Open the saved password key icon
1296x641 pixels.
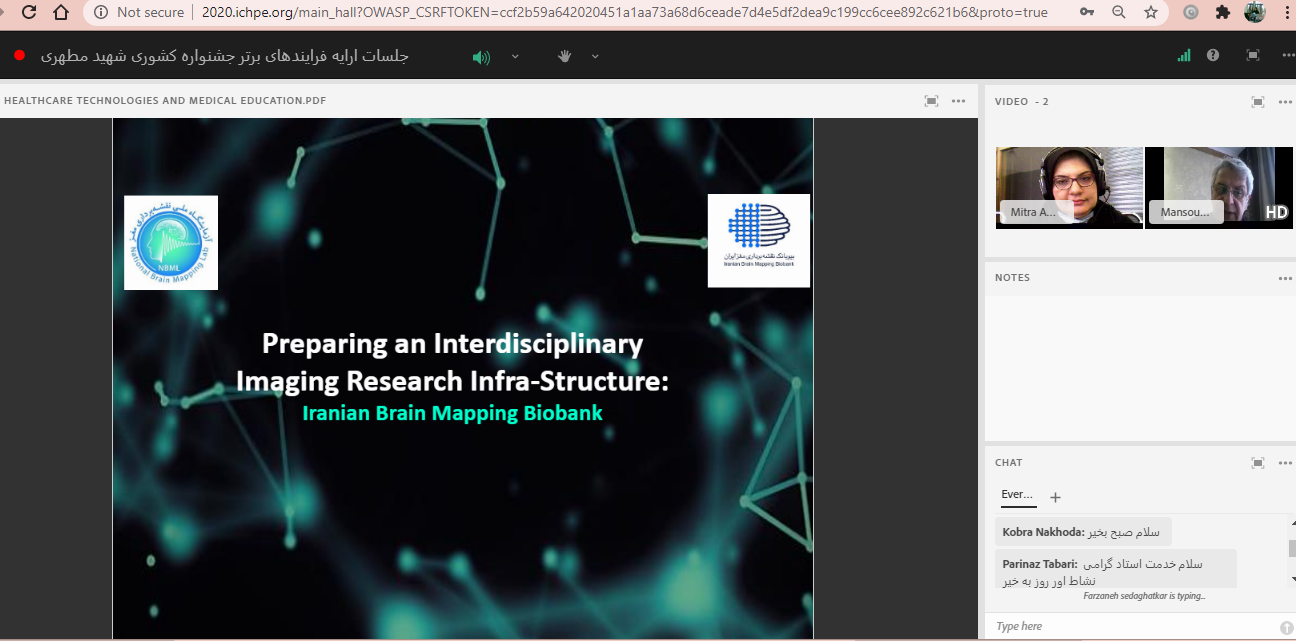pyautogui.click(x=1087, y=13)
